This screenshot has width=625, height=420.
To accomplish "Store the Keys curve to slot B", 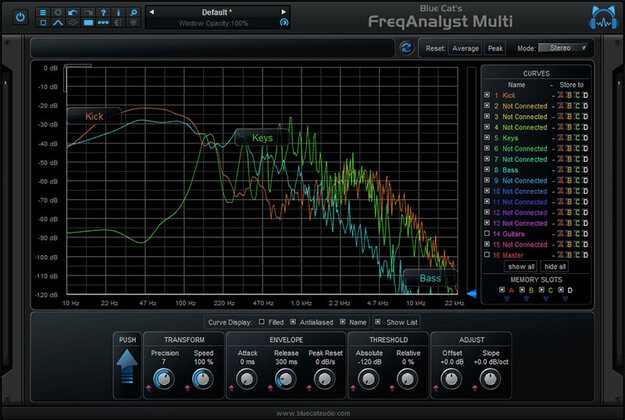I will (569, 137).
